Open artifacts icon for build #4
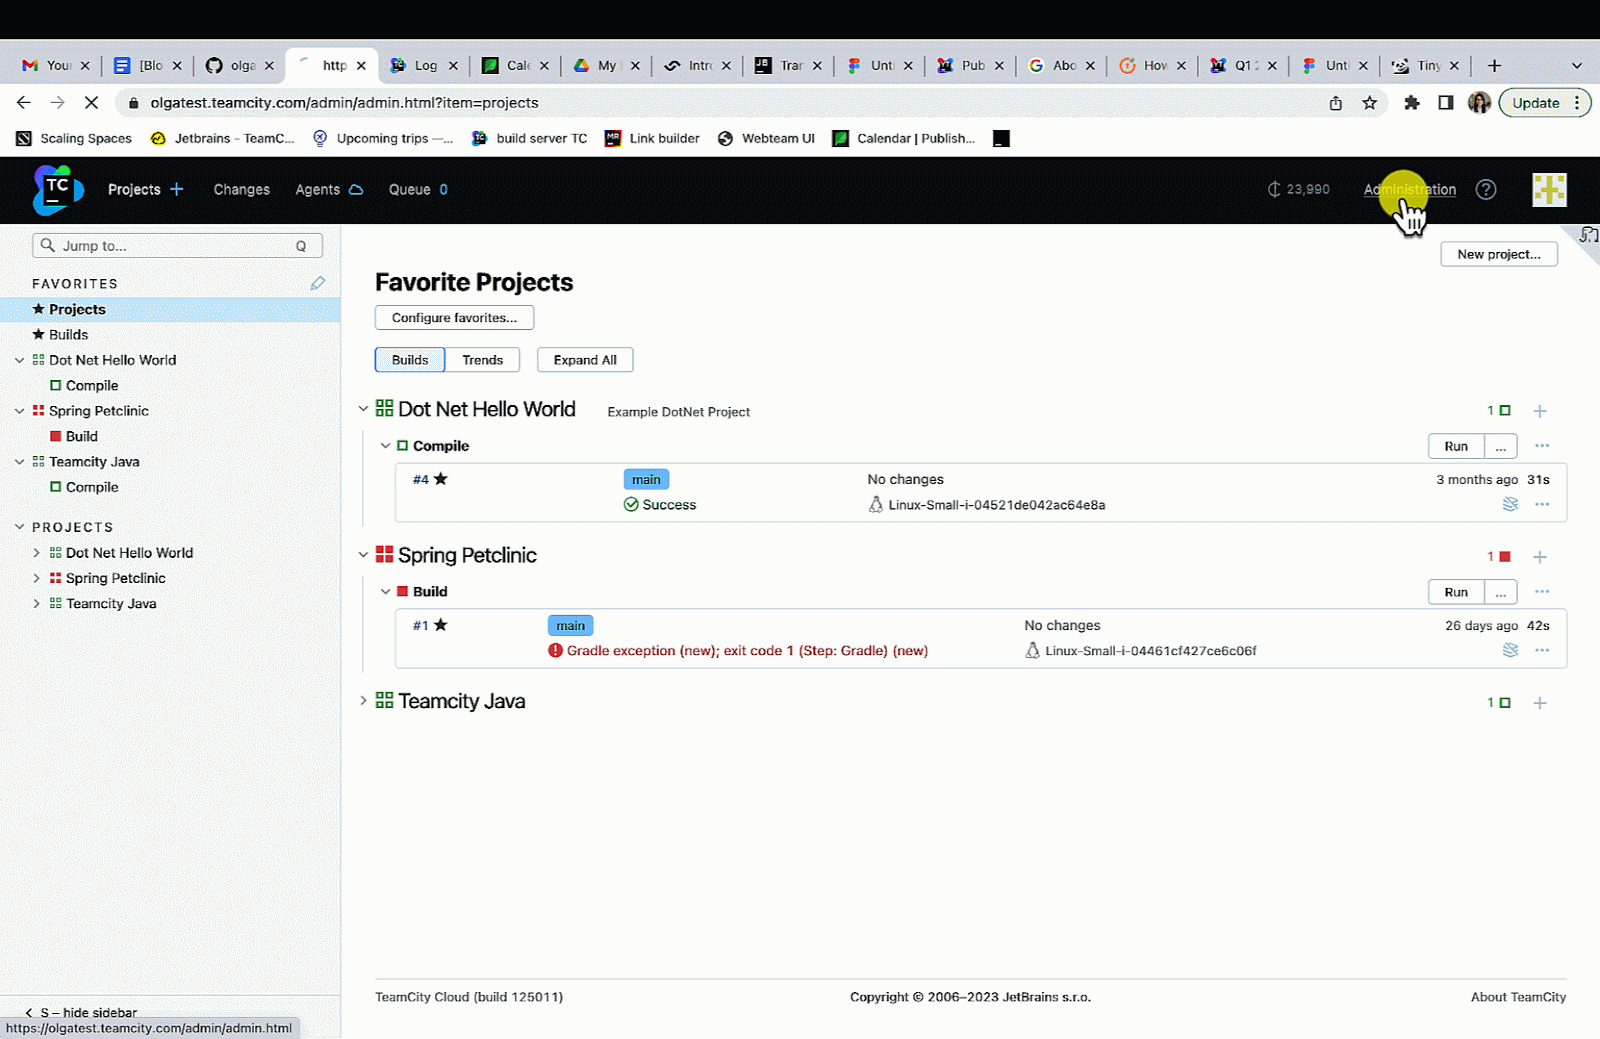Image resolution: width=1600 pixels, height=1039 pixels. (1510, 504)
